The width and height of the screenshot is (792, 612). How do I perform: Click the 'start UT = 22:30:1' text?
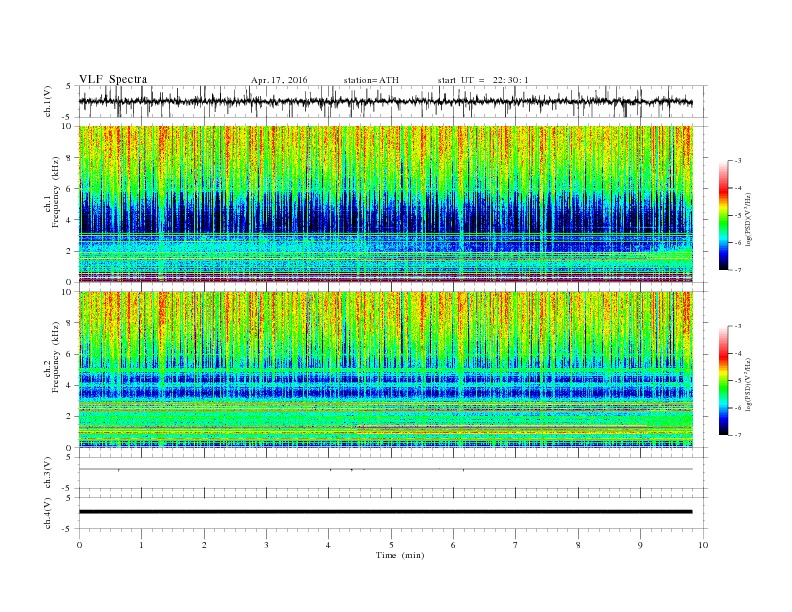483,80
